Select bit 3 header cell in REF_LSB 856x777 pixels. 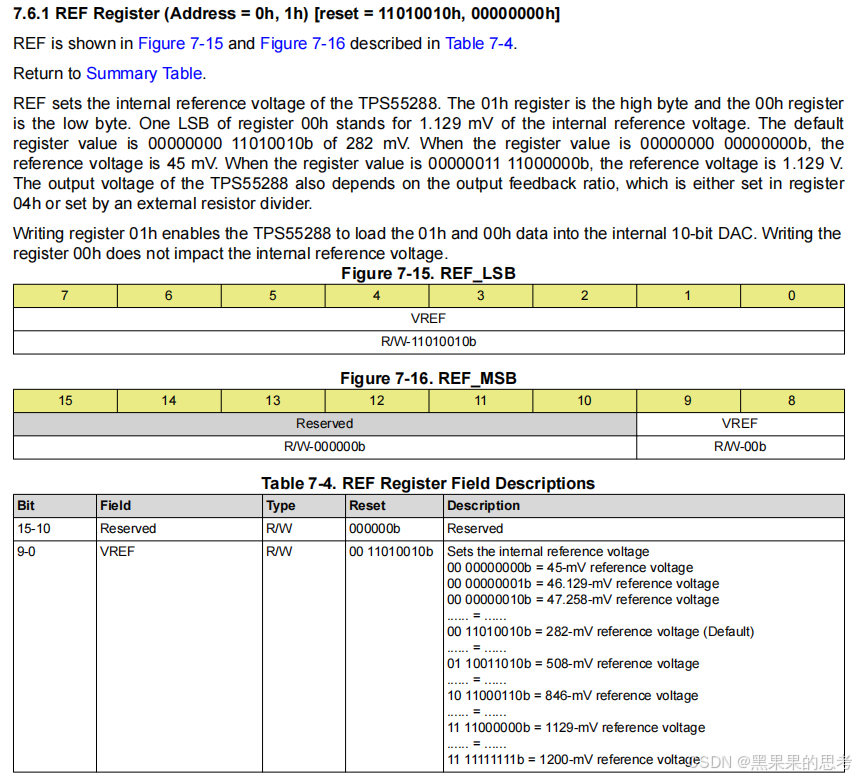click(480, 295)
